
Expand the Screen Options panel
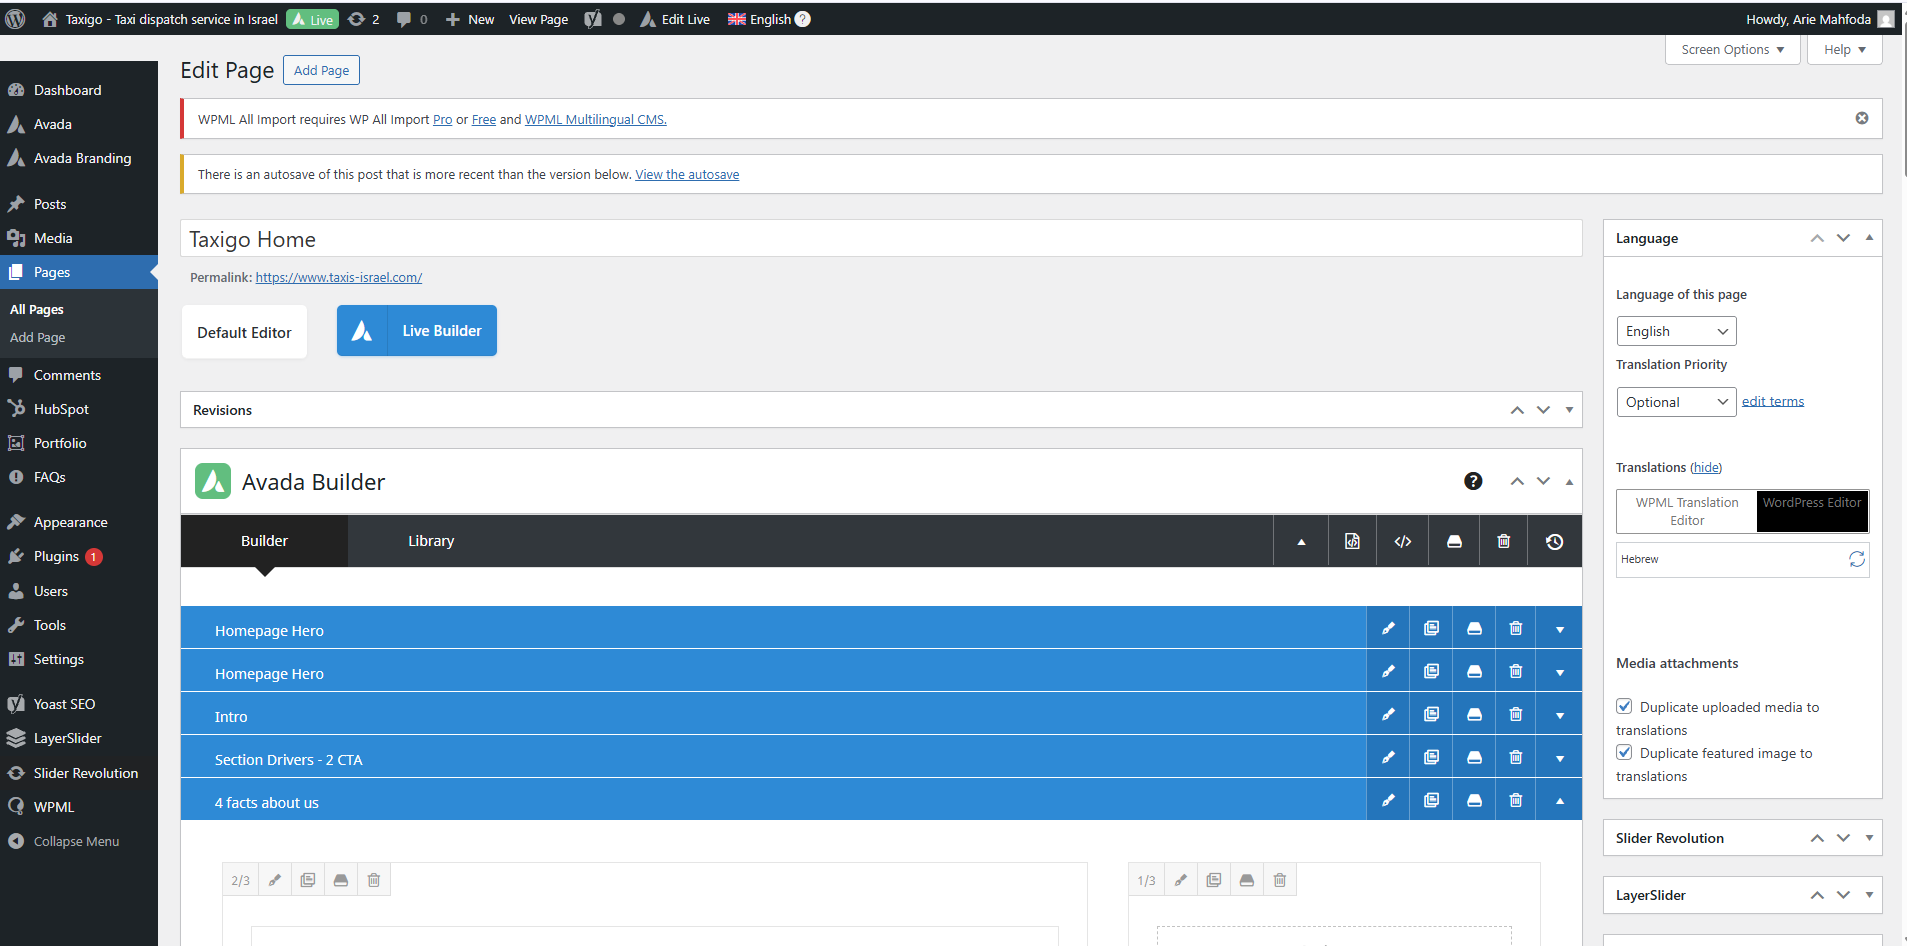[x=1732, y=50]
